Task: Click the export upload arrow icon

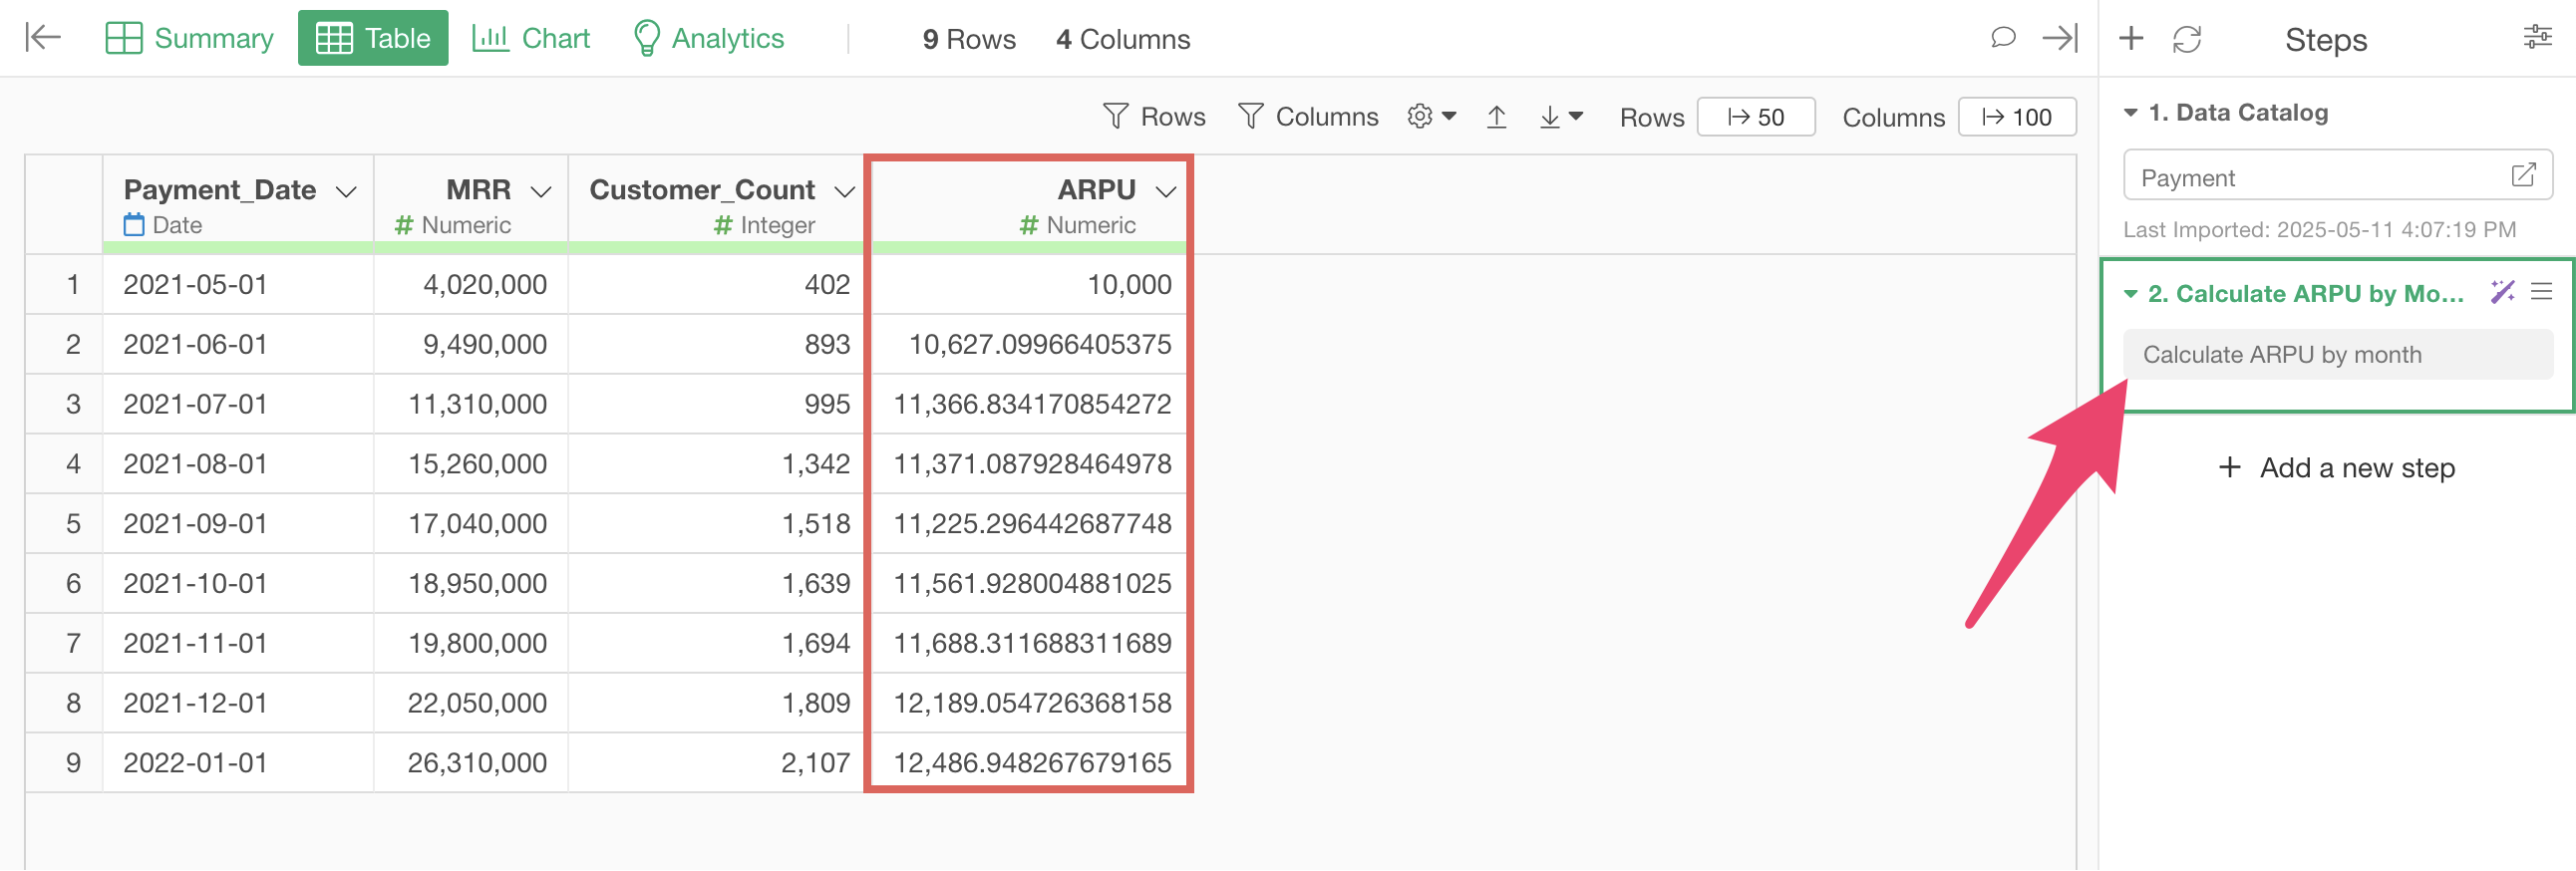Action: point(1496,117)
